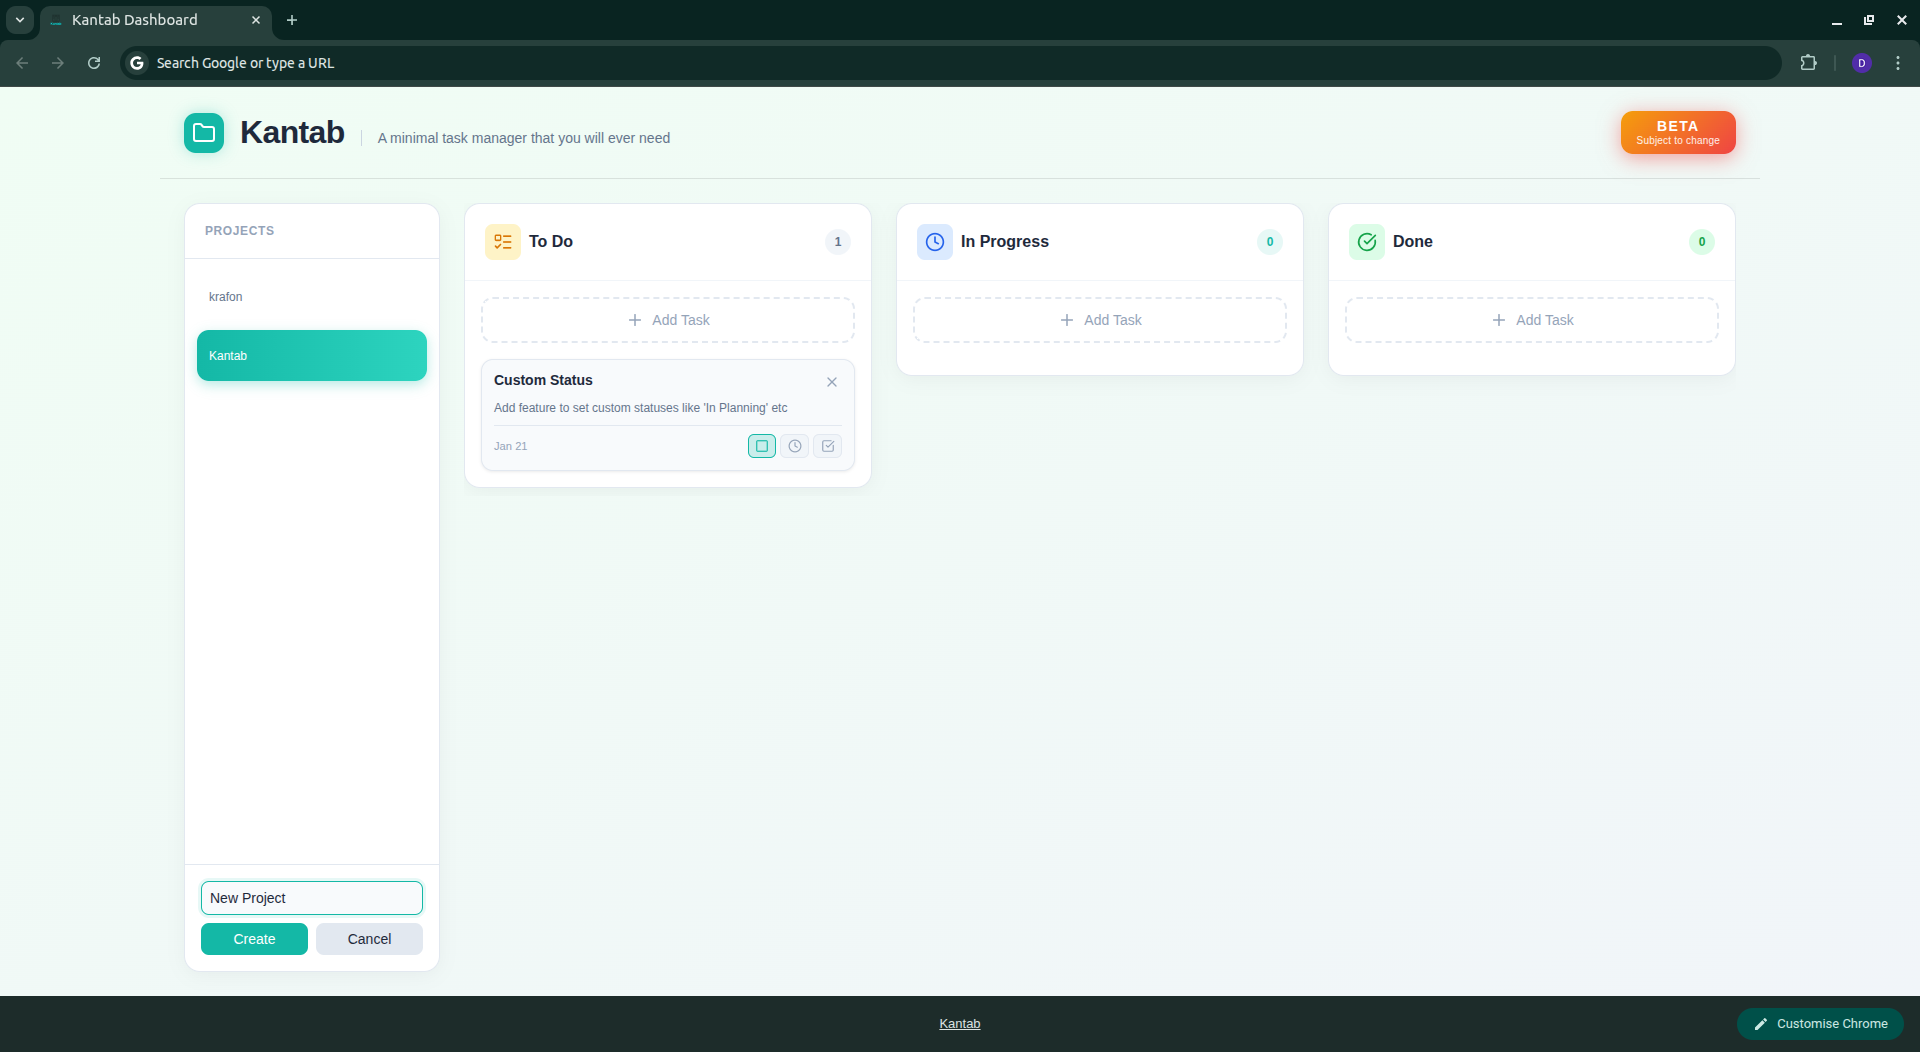
Task: Click the Google search icon in address bar
Action: [136, 62]
